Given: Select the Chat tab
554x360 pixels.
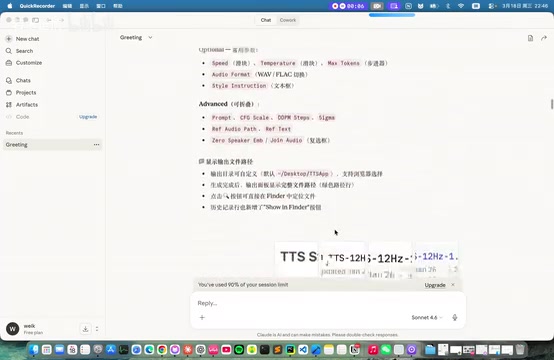Looking at the screenshot, I should 266,20.
